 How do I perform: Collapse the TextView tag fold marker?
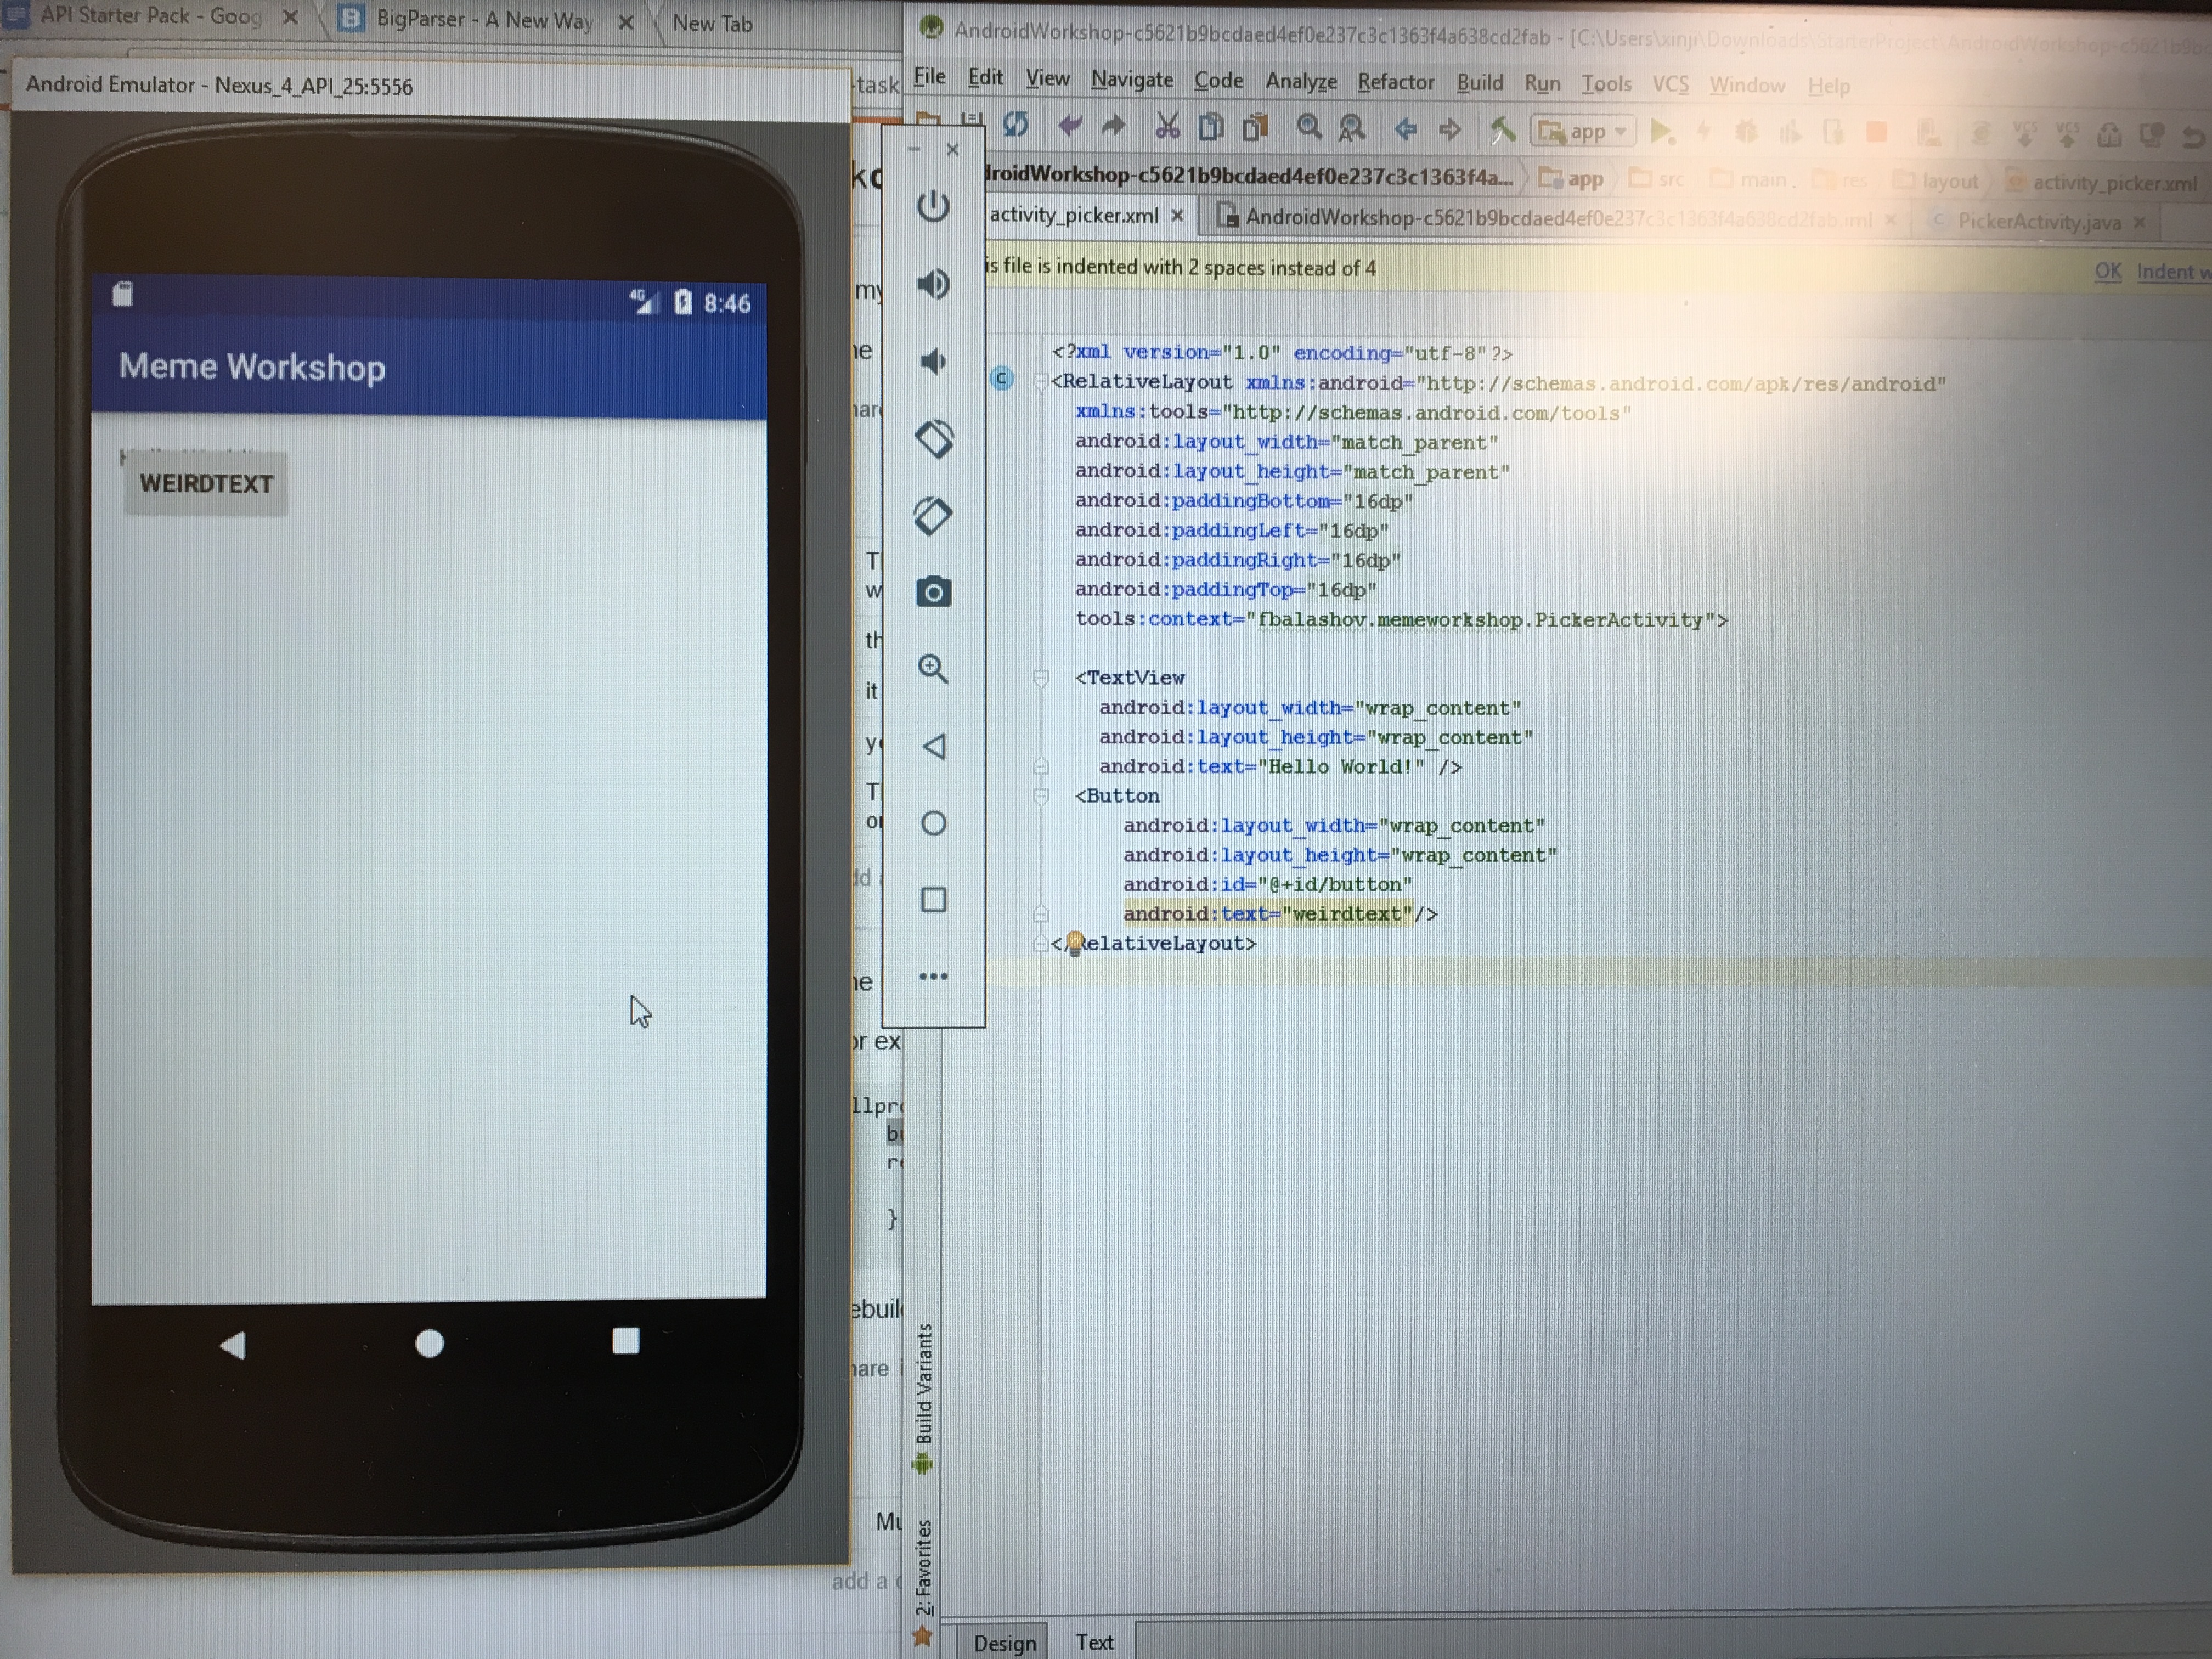[x=1041, y=678]
